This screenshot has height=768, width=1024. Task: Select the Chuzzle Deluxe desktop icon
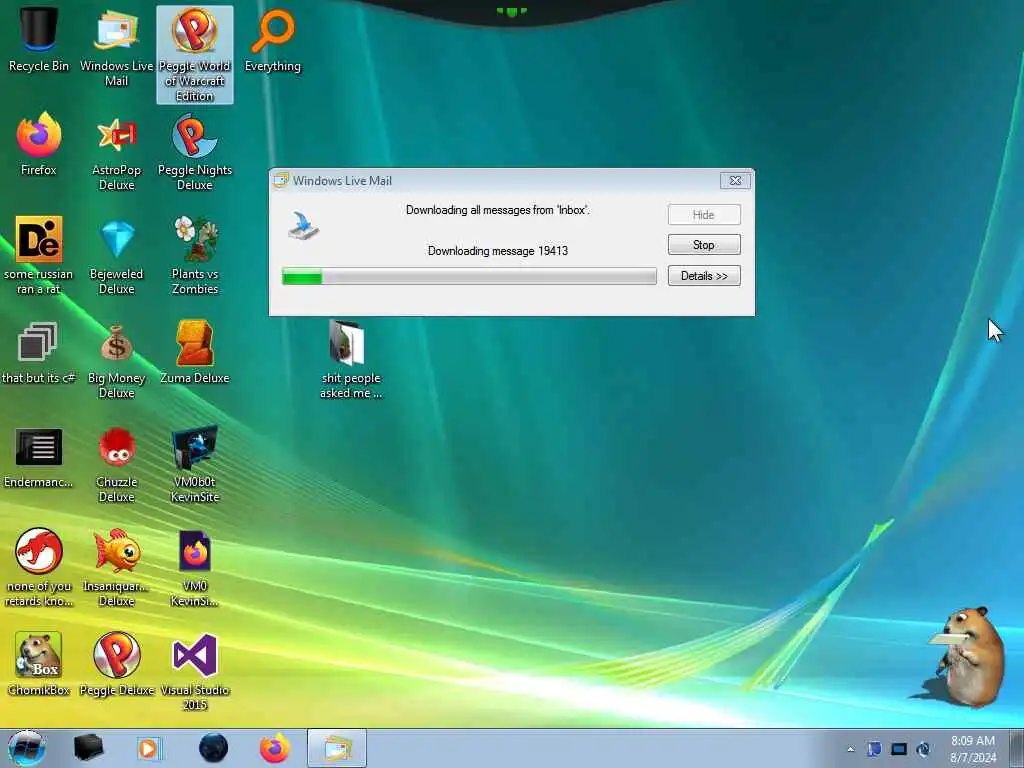pos(116,464)
